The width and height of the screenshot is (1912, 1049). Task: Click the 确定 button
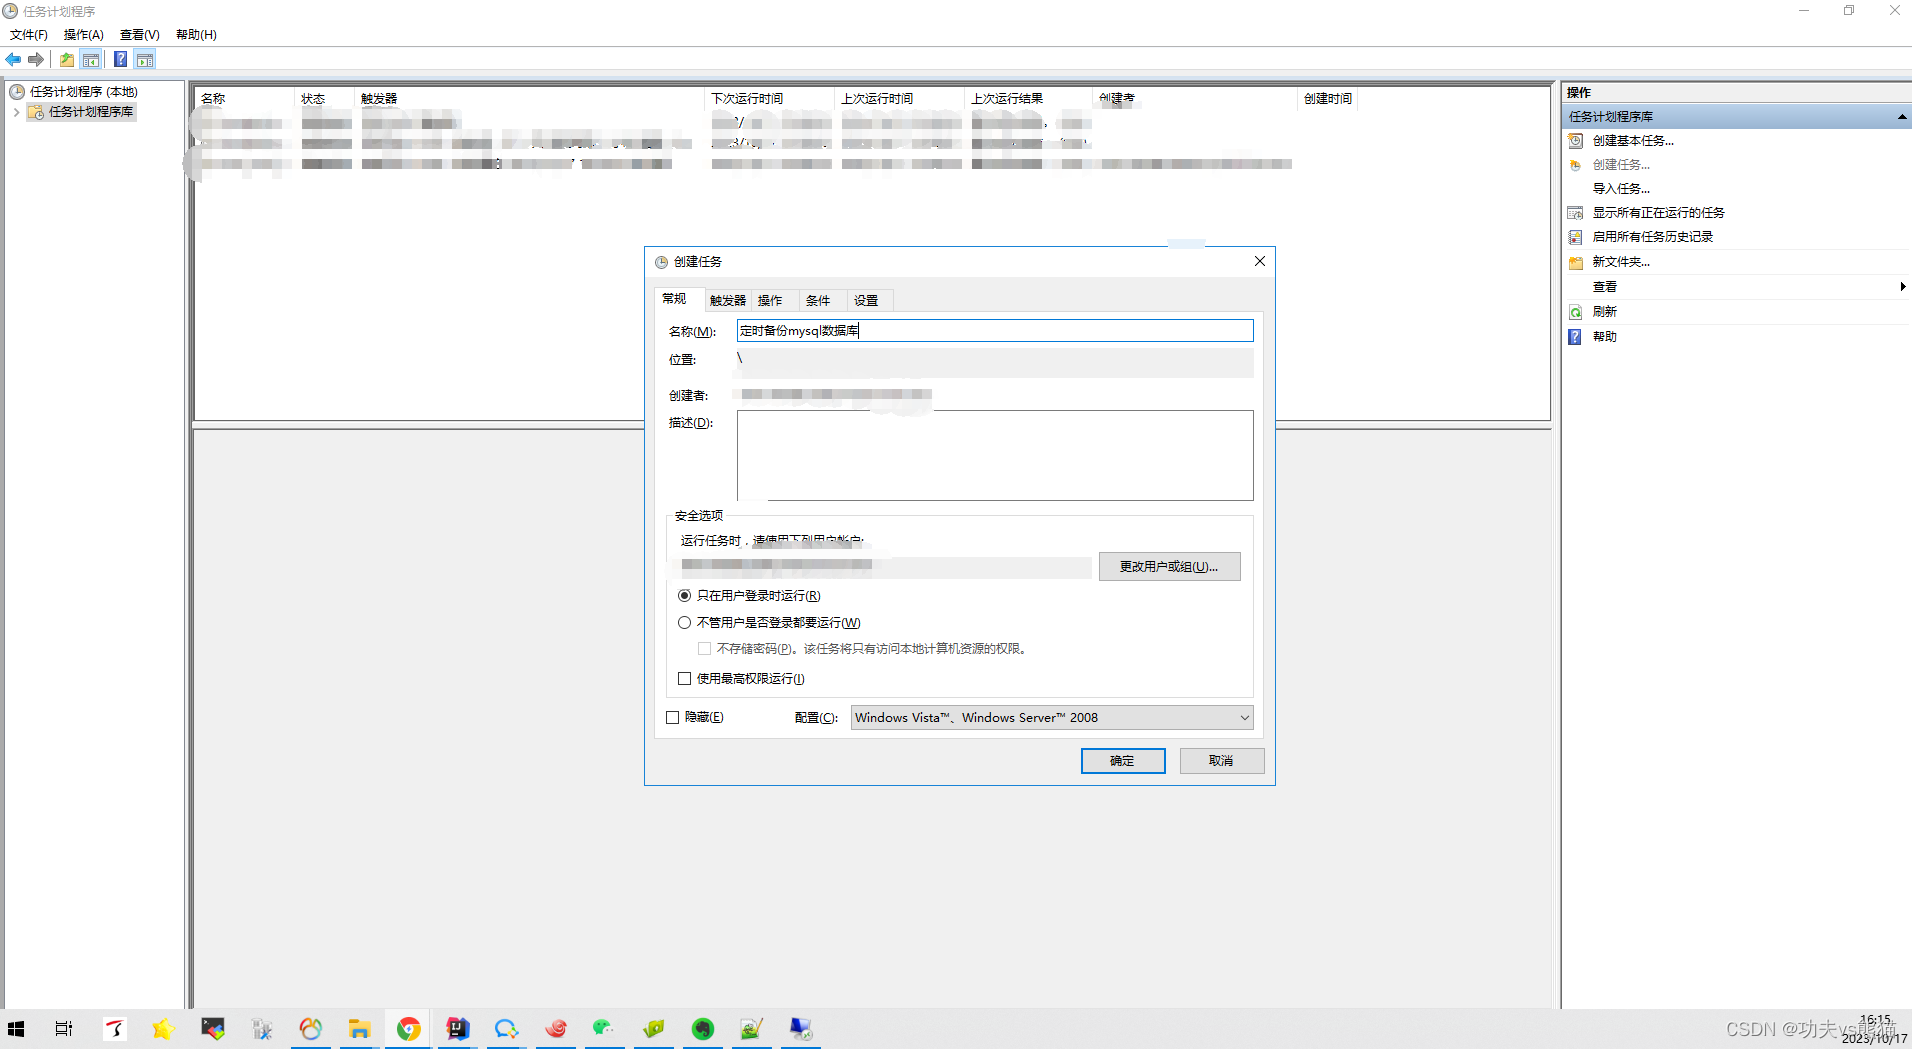1122,761
